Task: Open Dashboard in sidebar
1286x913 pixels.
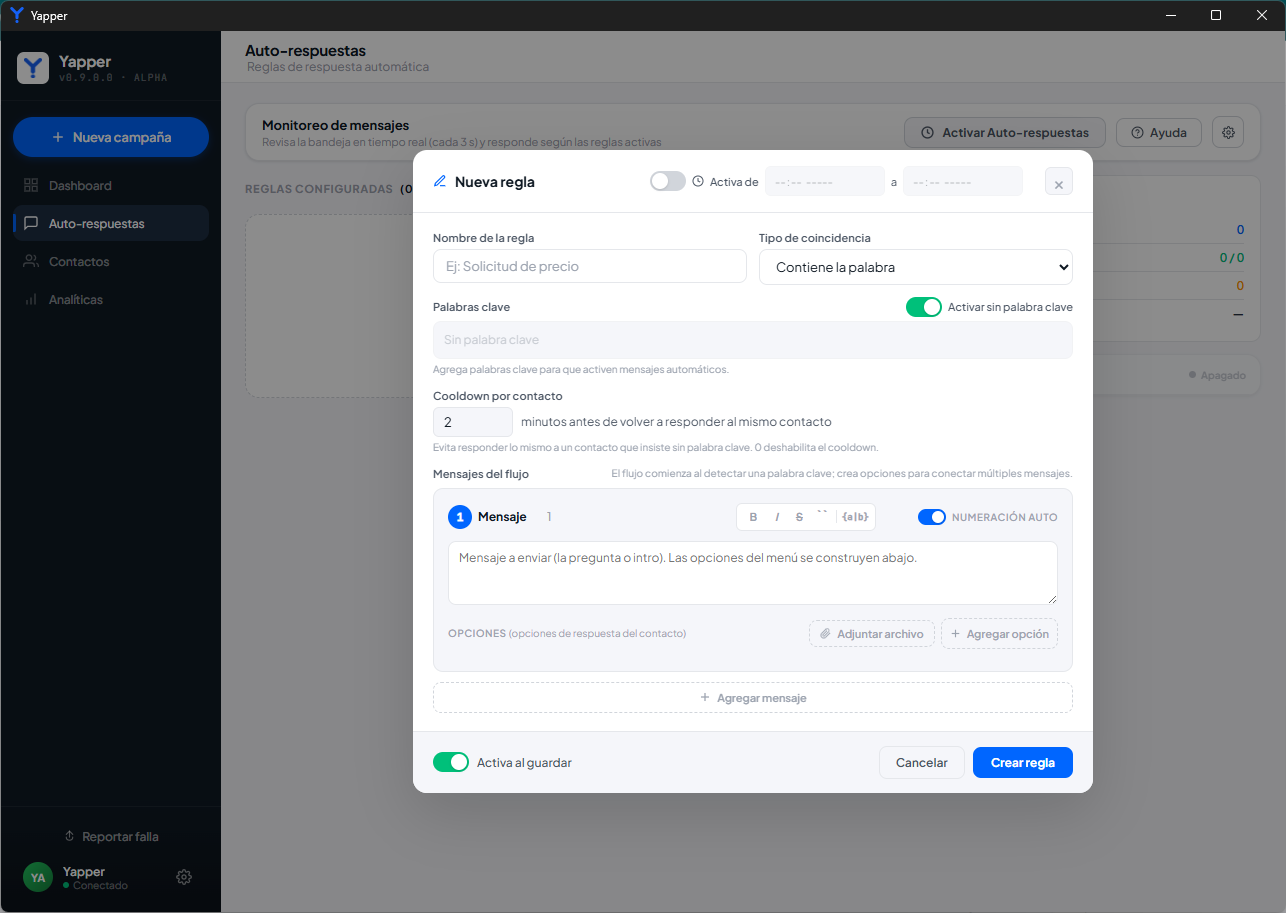Action: [111, 185]
